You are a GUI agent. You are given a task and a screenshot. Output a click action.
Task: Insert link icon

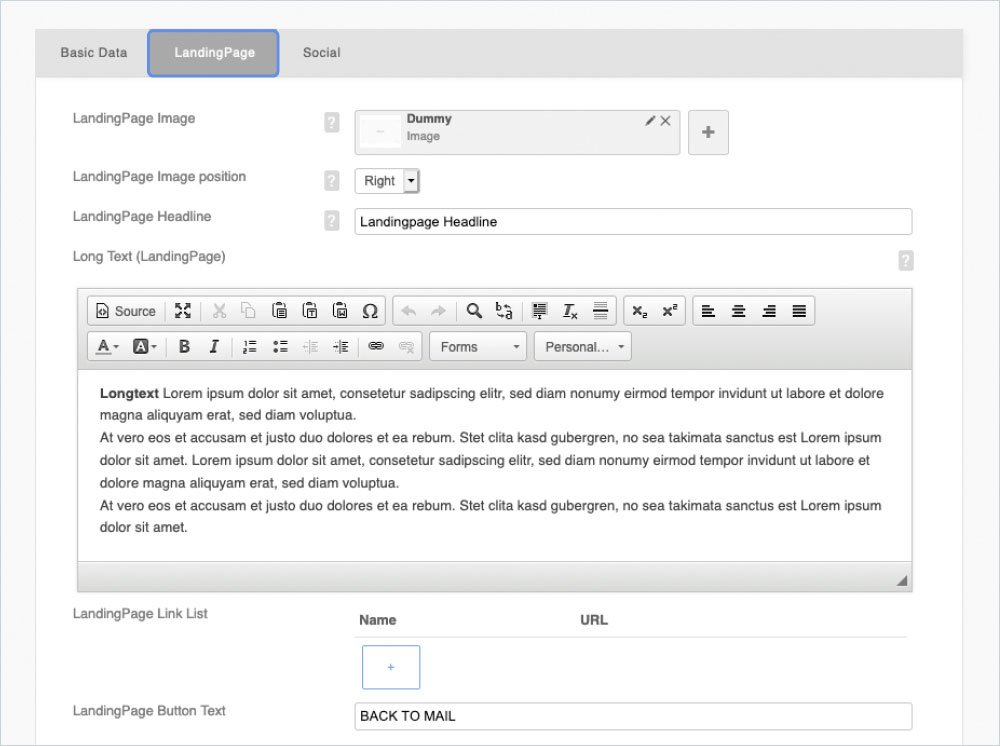(x=376, y=347)
